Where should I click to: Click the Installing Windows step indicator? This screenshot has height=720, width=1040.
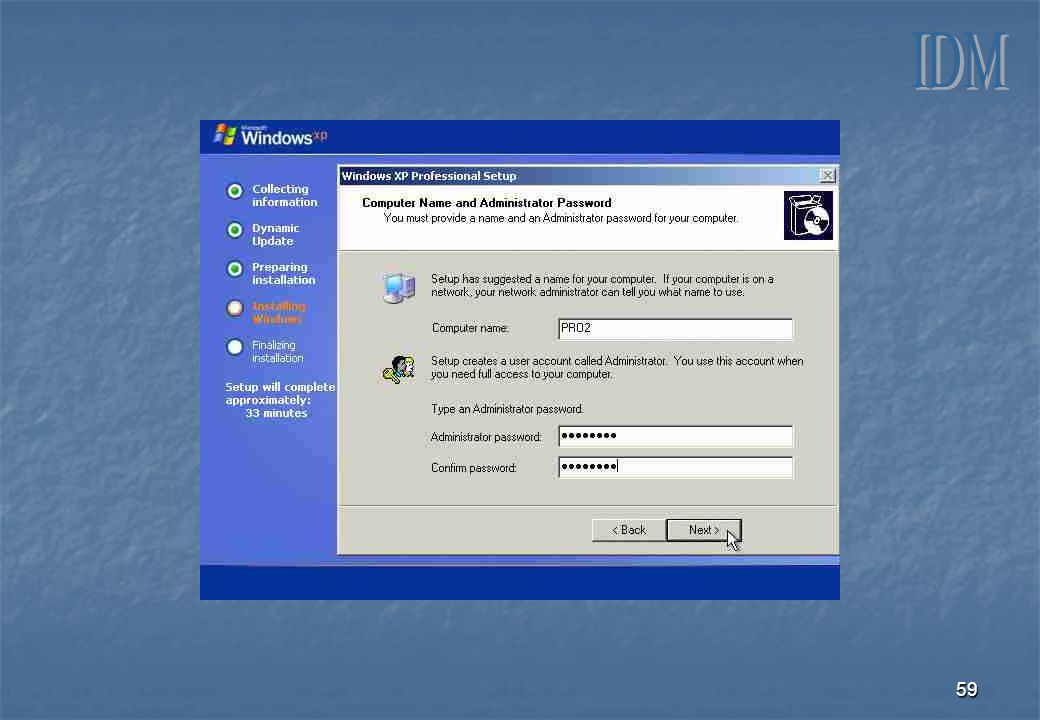(235, 308)
